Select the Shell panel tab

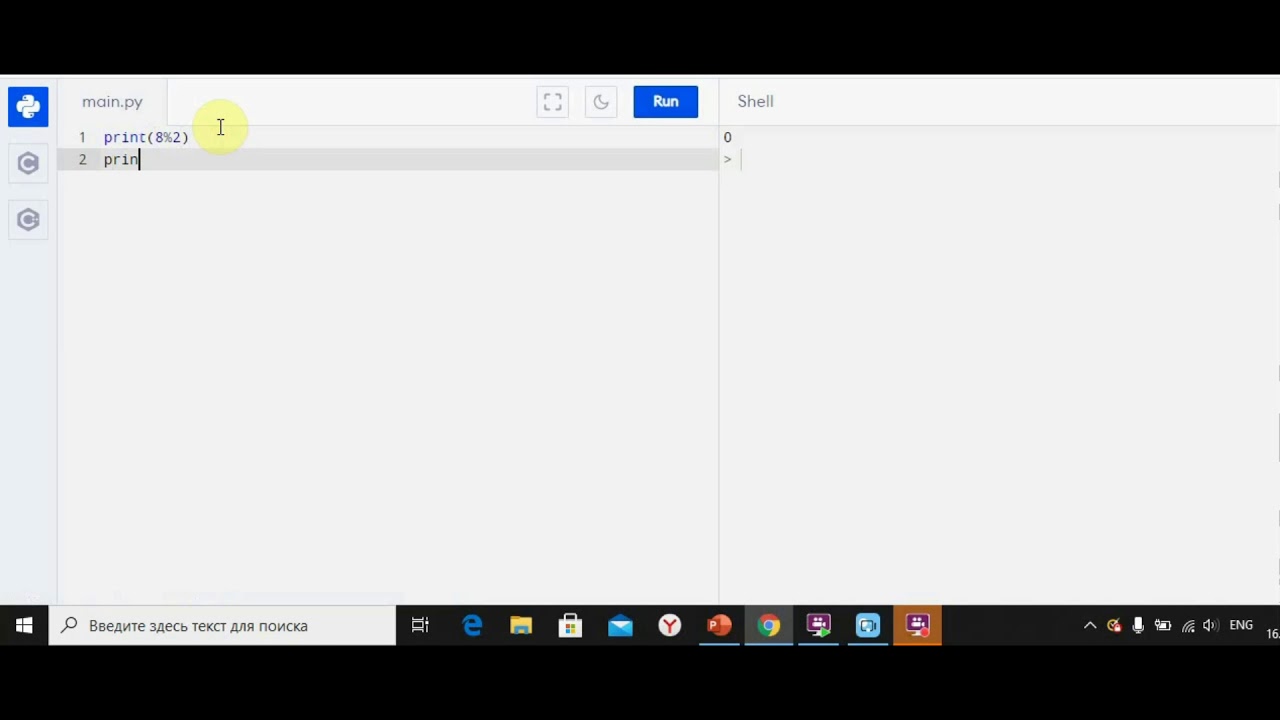click(756, 101)
